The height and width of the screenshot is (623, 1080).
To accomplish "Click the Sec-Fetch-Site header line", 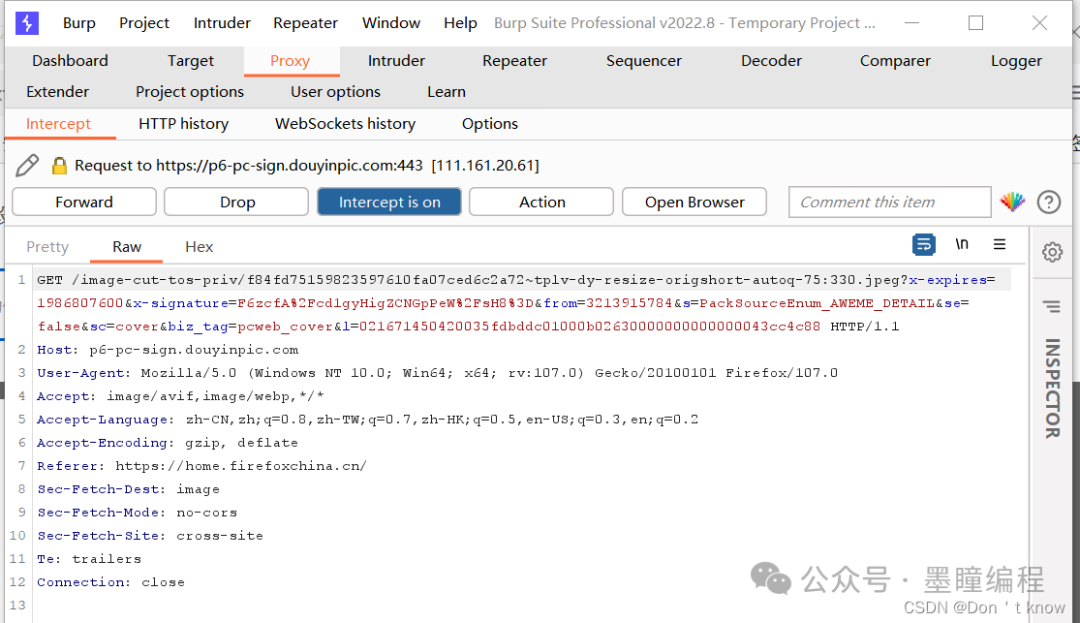I will (x=150, y=536).
